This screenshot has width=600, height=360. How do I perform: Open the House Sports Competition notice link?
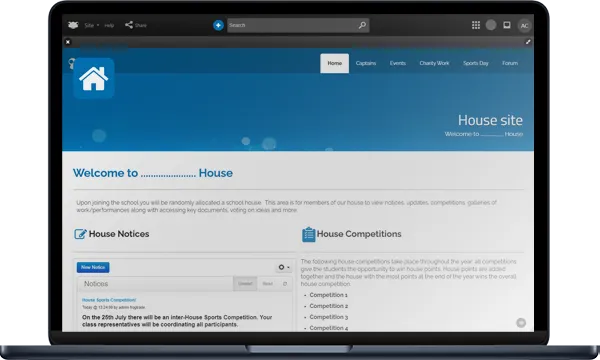pos(109,300)
